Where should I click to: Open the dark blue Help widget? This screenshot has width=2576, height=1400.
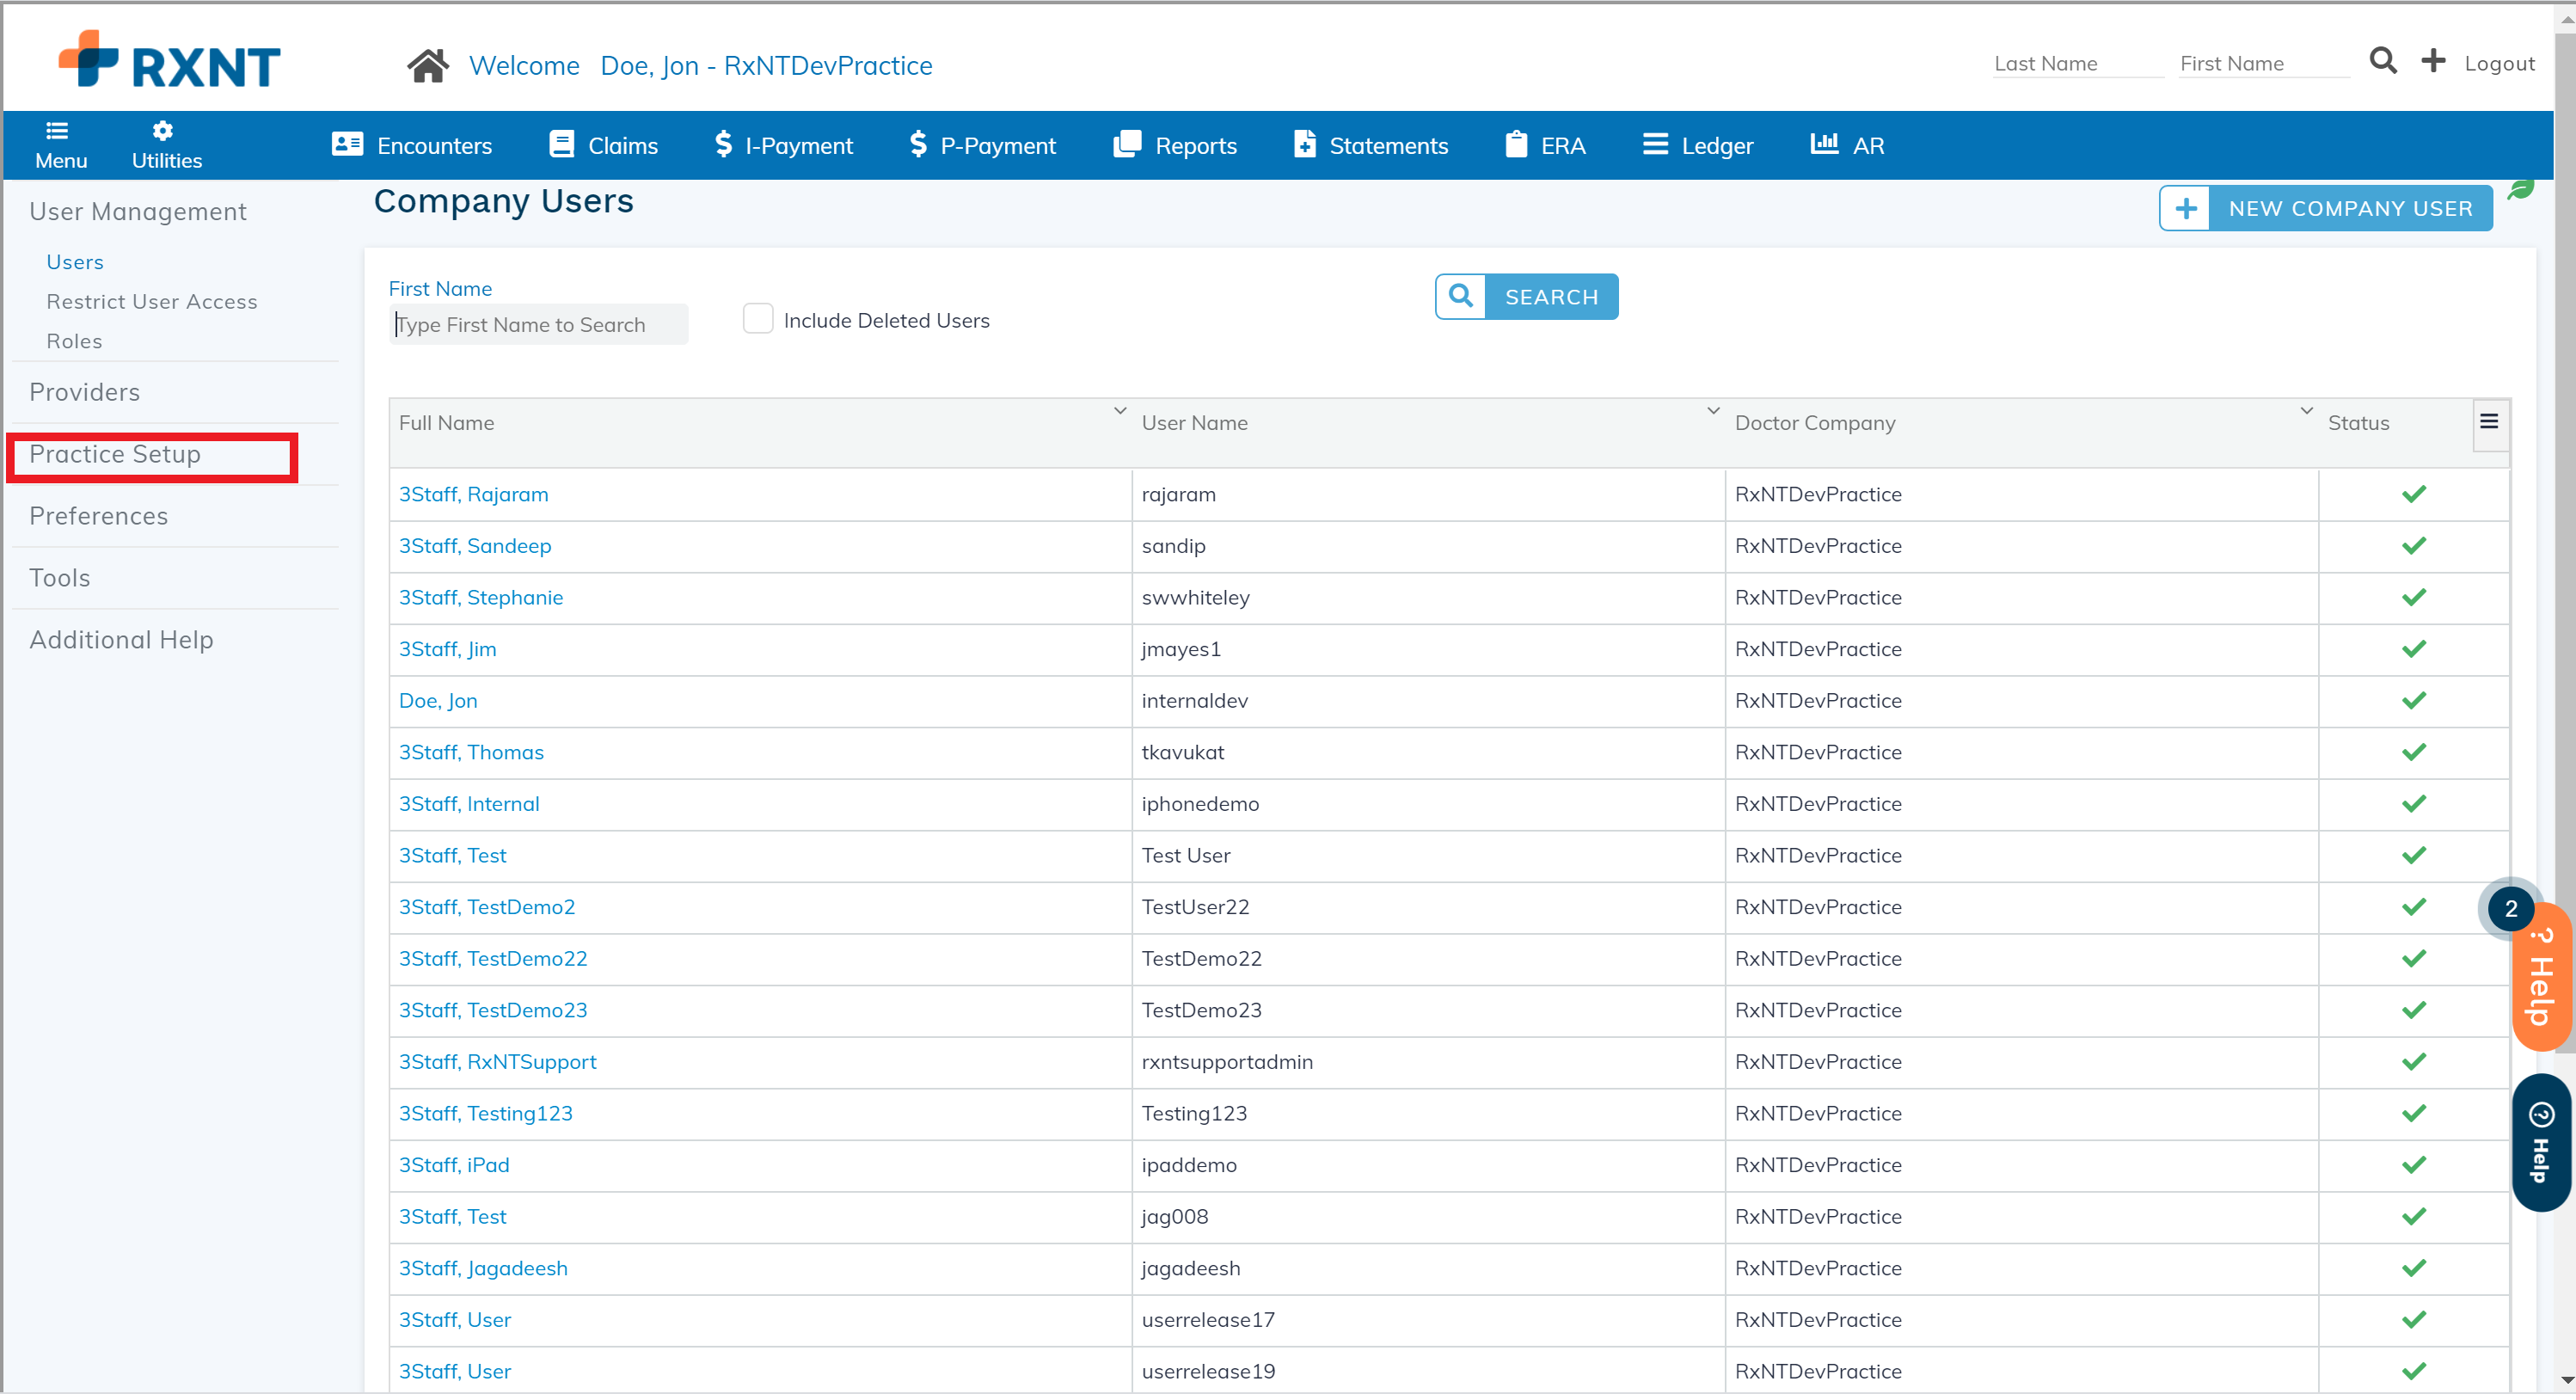2541,1144
